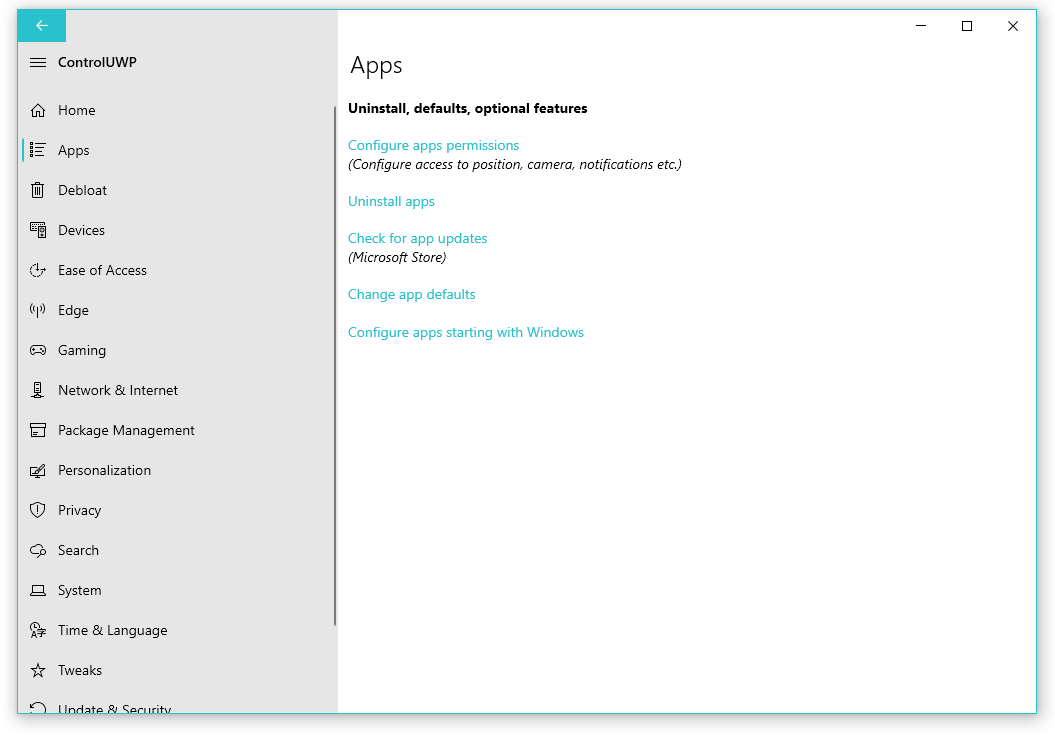This screenshot has width=1055, height=736.
Task: Click the Search cloud icon
Action: click(38, 550)
